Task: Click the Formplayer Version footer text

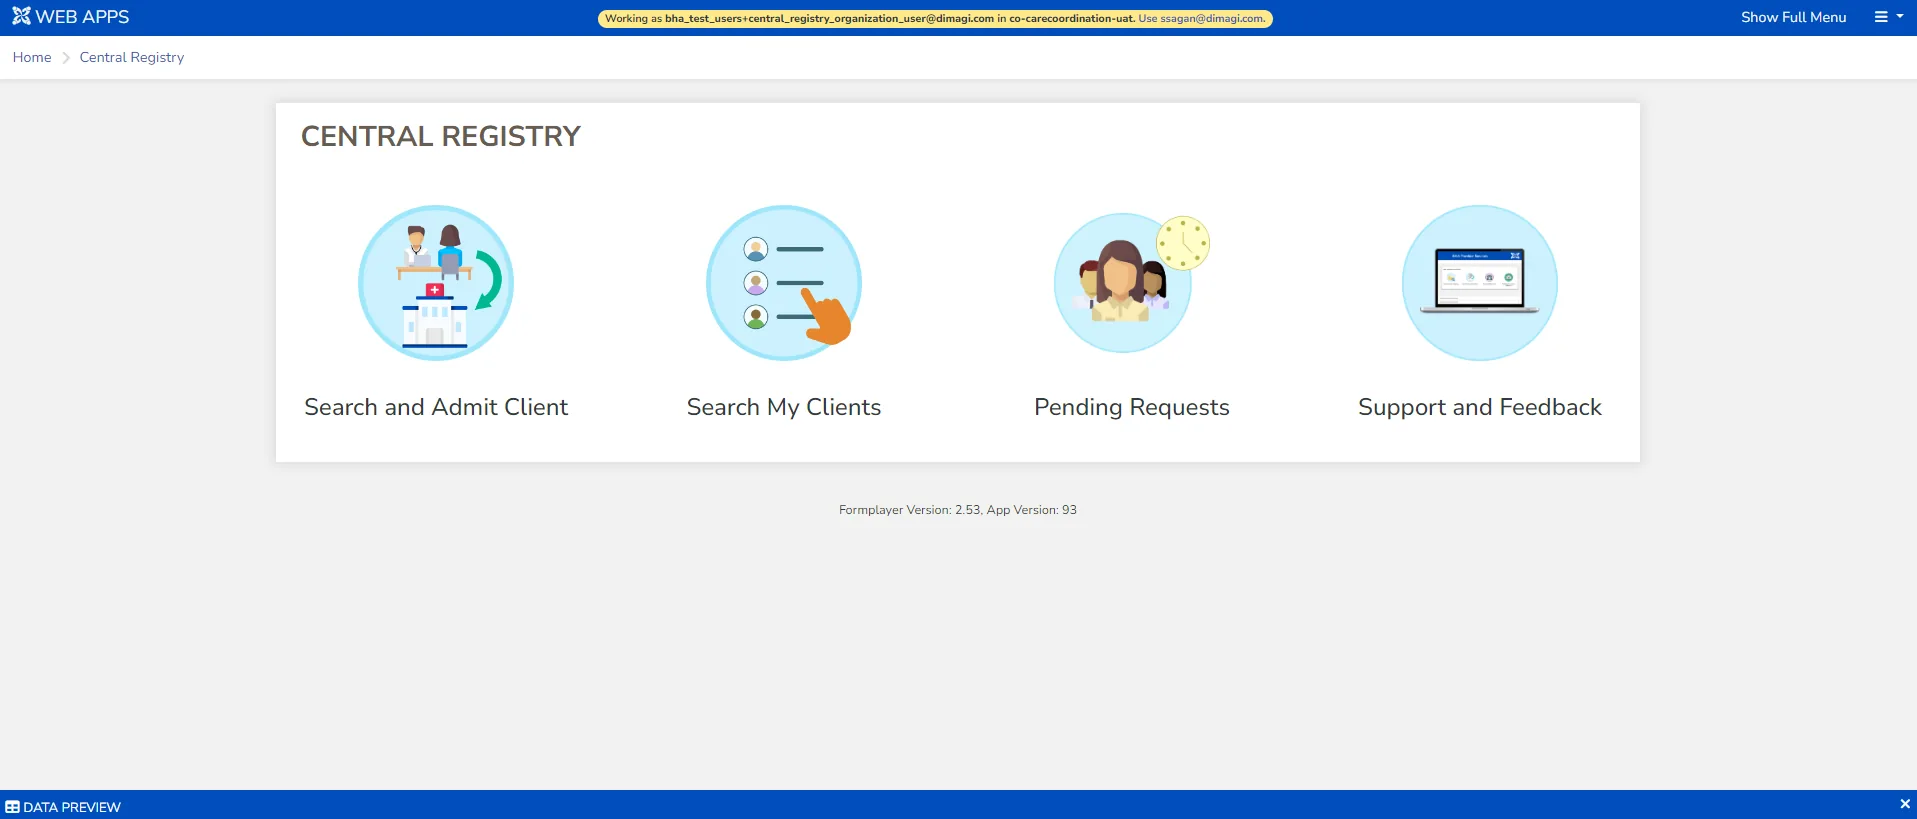Action: (x=958, y=510)
